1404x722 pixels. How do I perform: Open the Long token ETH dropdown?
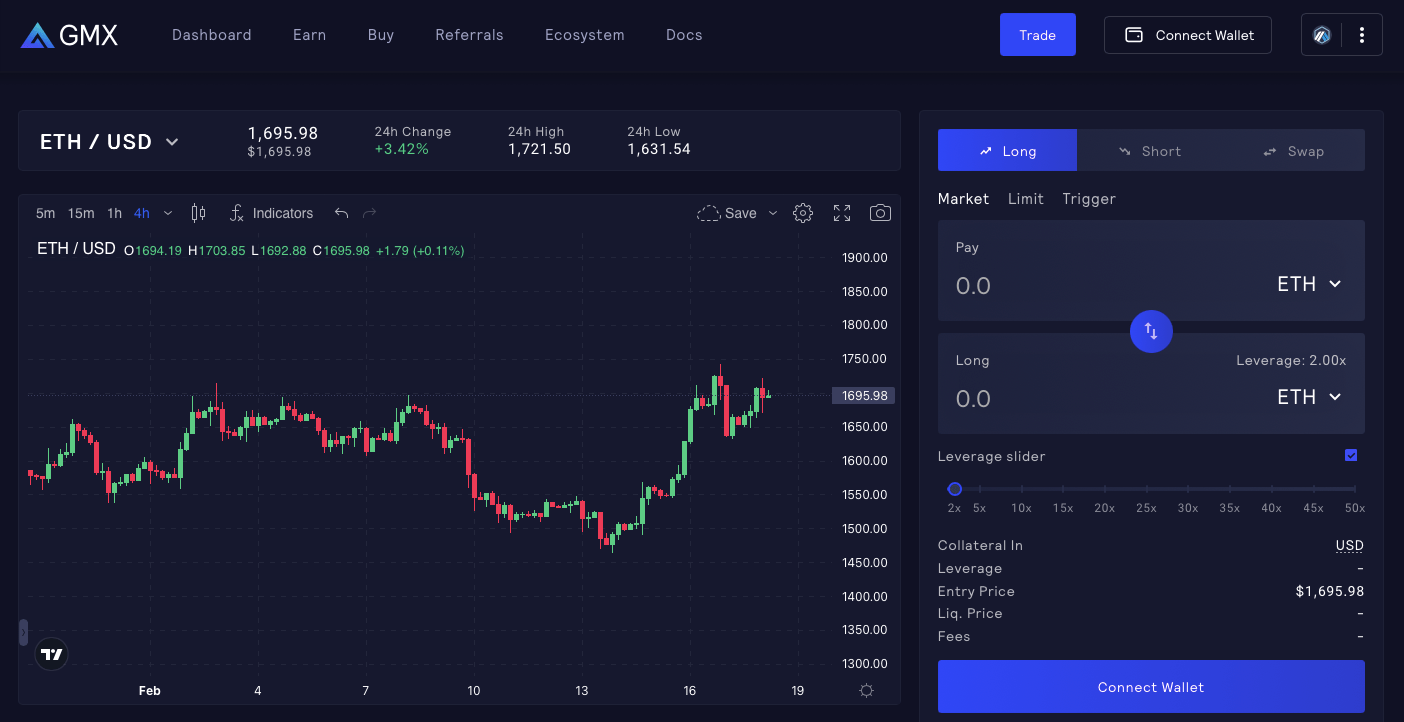click(x=1310, y=397)
